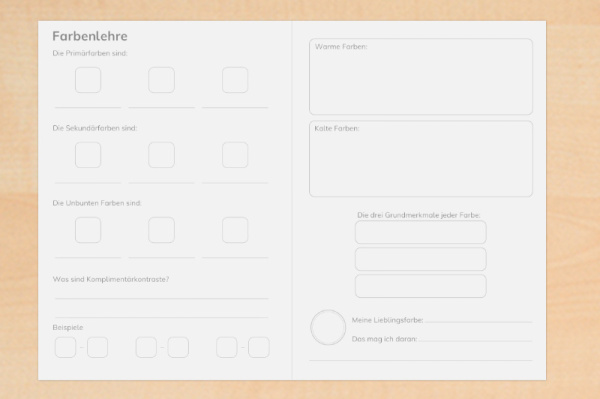
Task: Click the "Die Sekundärfarben sind:" label
Action: 95,128
